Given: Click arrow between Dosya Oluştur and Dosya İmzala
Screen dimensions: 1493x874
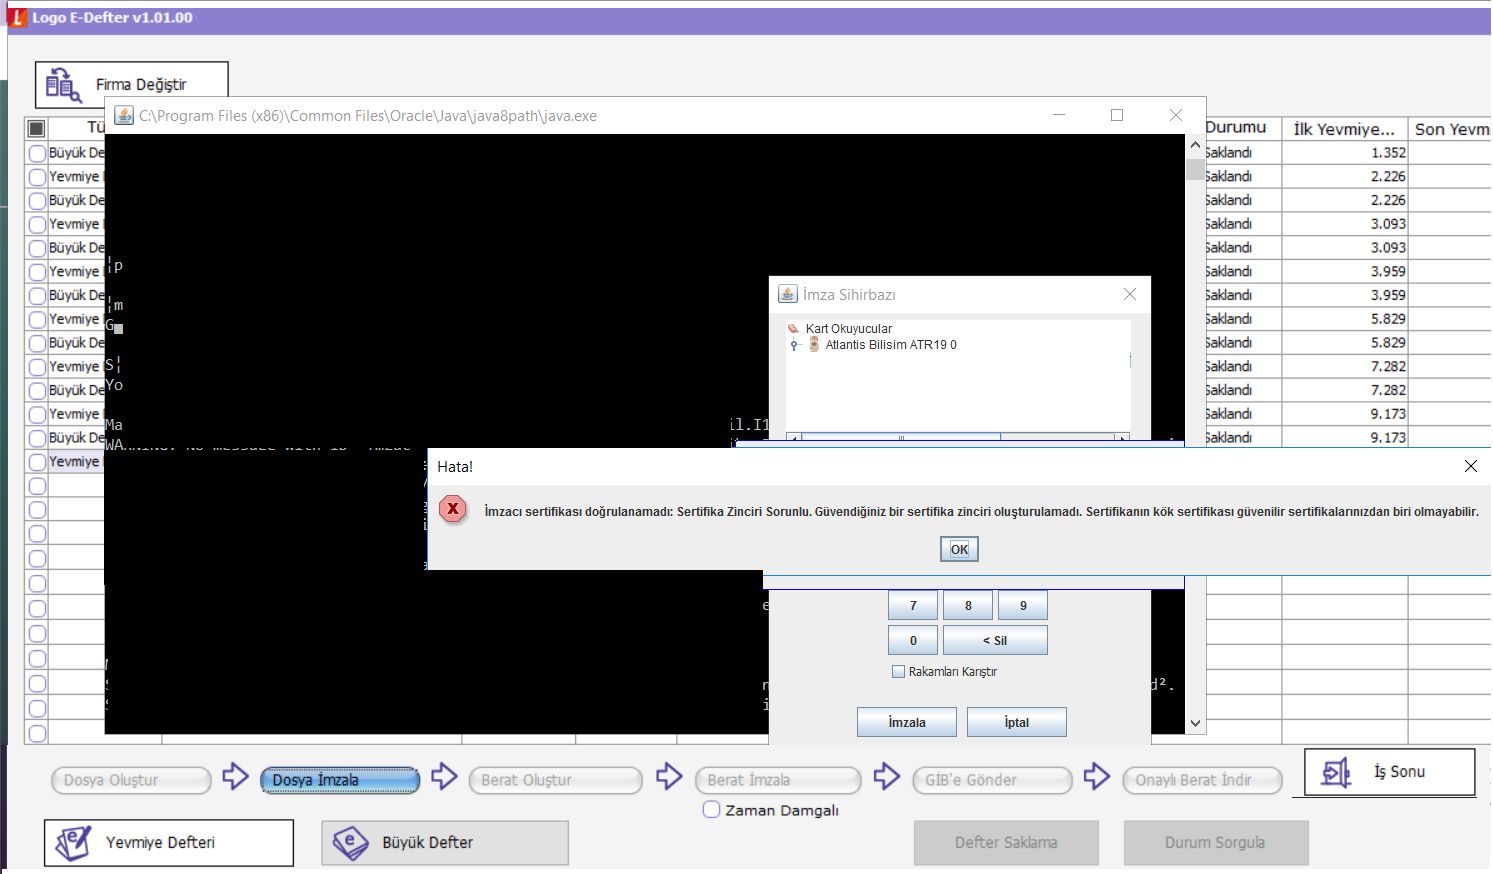Looking at the screenshot, I should point(235,777).
